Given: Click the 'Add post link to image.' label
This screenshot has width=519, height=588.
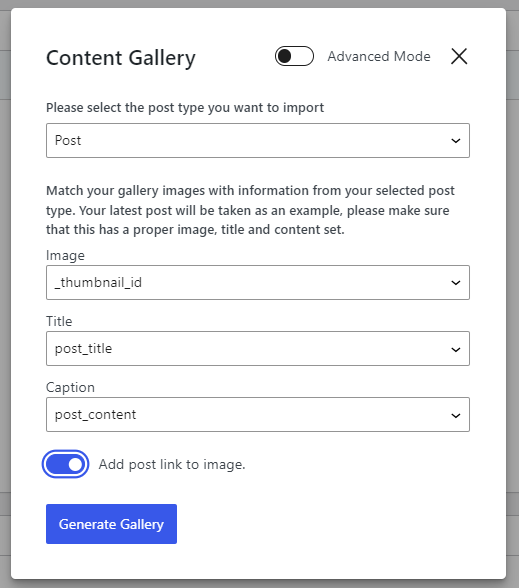Looking at the screenshot, I should point(172,465).
